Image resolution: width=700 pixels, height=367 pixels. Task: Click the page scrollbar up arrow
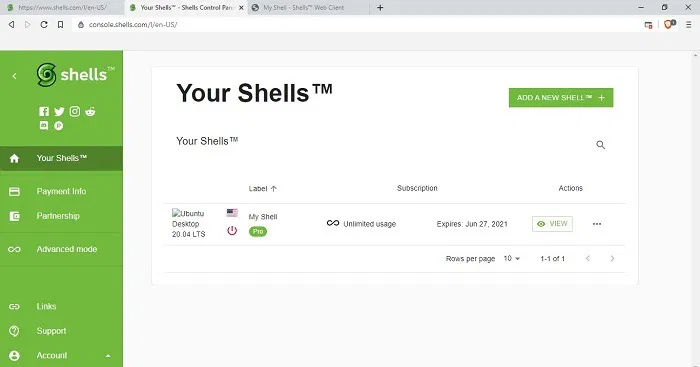(x=696, y=55)
